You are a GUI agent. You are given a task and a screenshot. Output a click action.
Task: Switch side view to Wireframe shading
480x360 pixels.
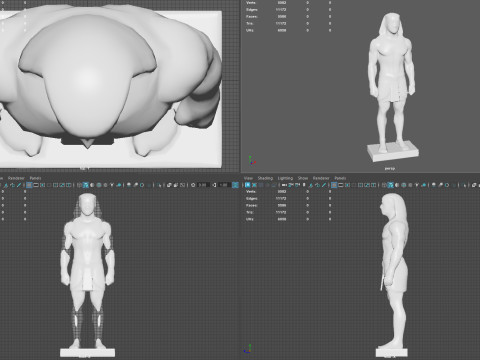click(x=384, y=185)
